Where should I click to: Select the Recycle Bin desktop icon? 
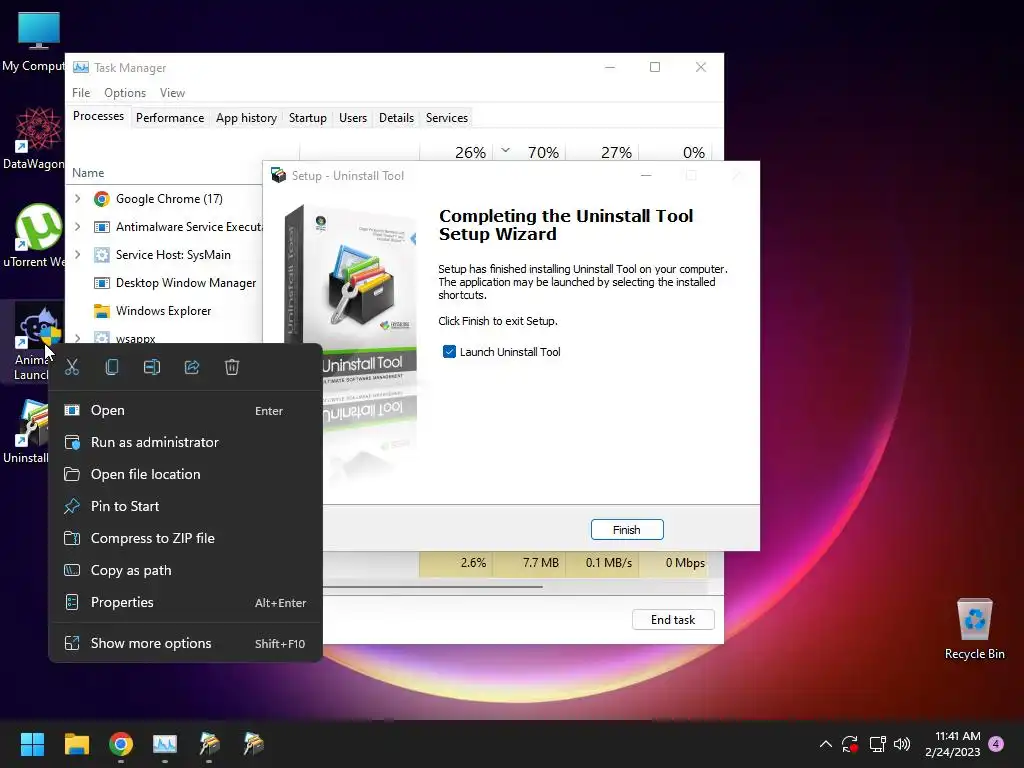(x=974, y=630)
